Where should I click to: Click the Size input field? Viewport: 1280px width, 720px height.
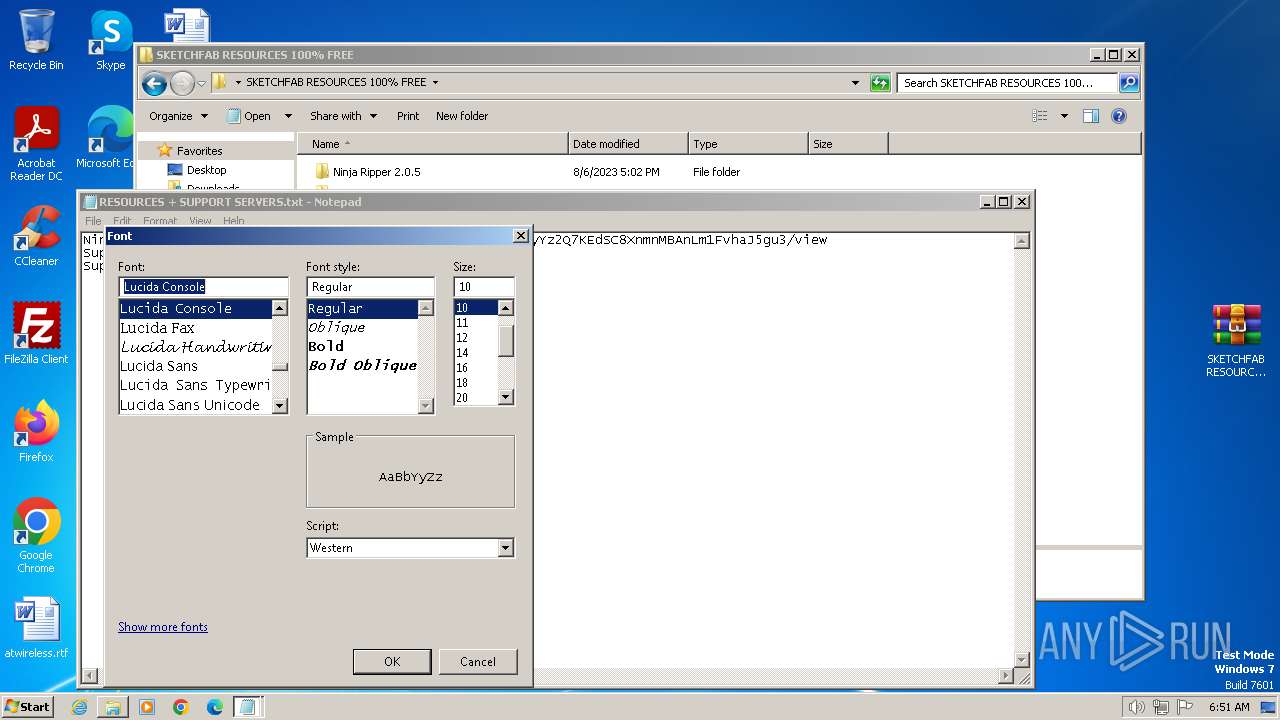tap(484, 287)
